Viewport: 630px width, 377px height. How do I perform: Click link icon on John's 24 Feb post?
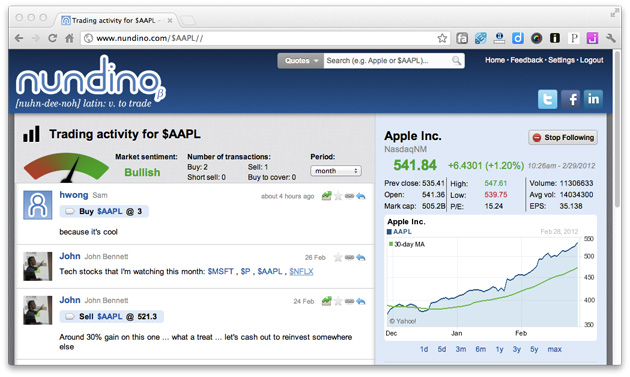pos(349,301)
